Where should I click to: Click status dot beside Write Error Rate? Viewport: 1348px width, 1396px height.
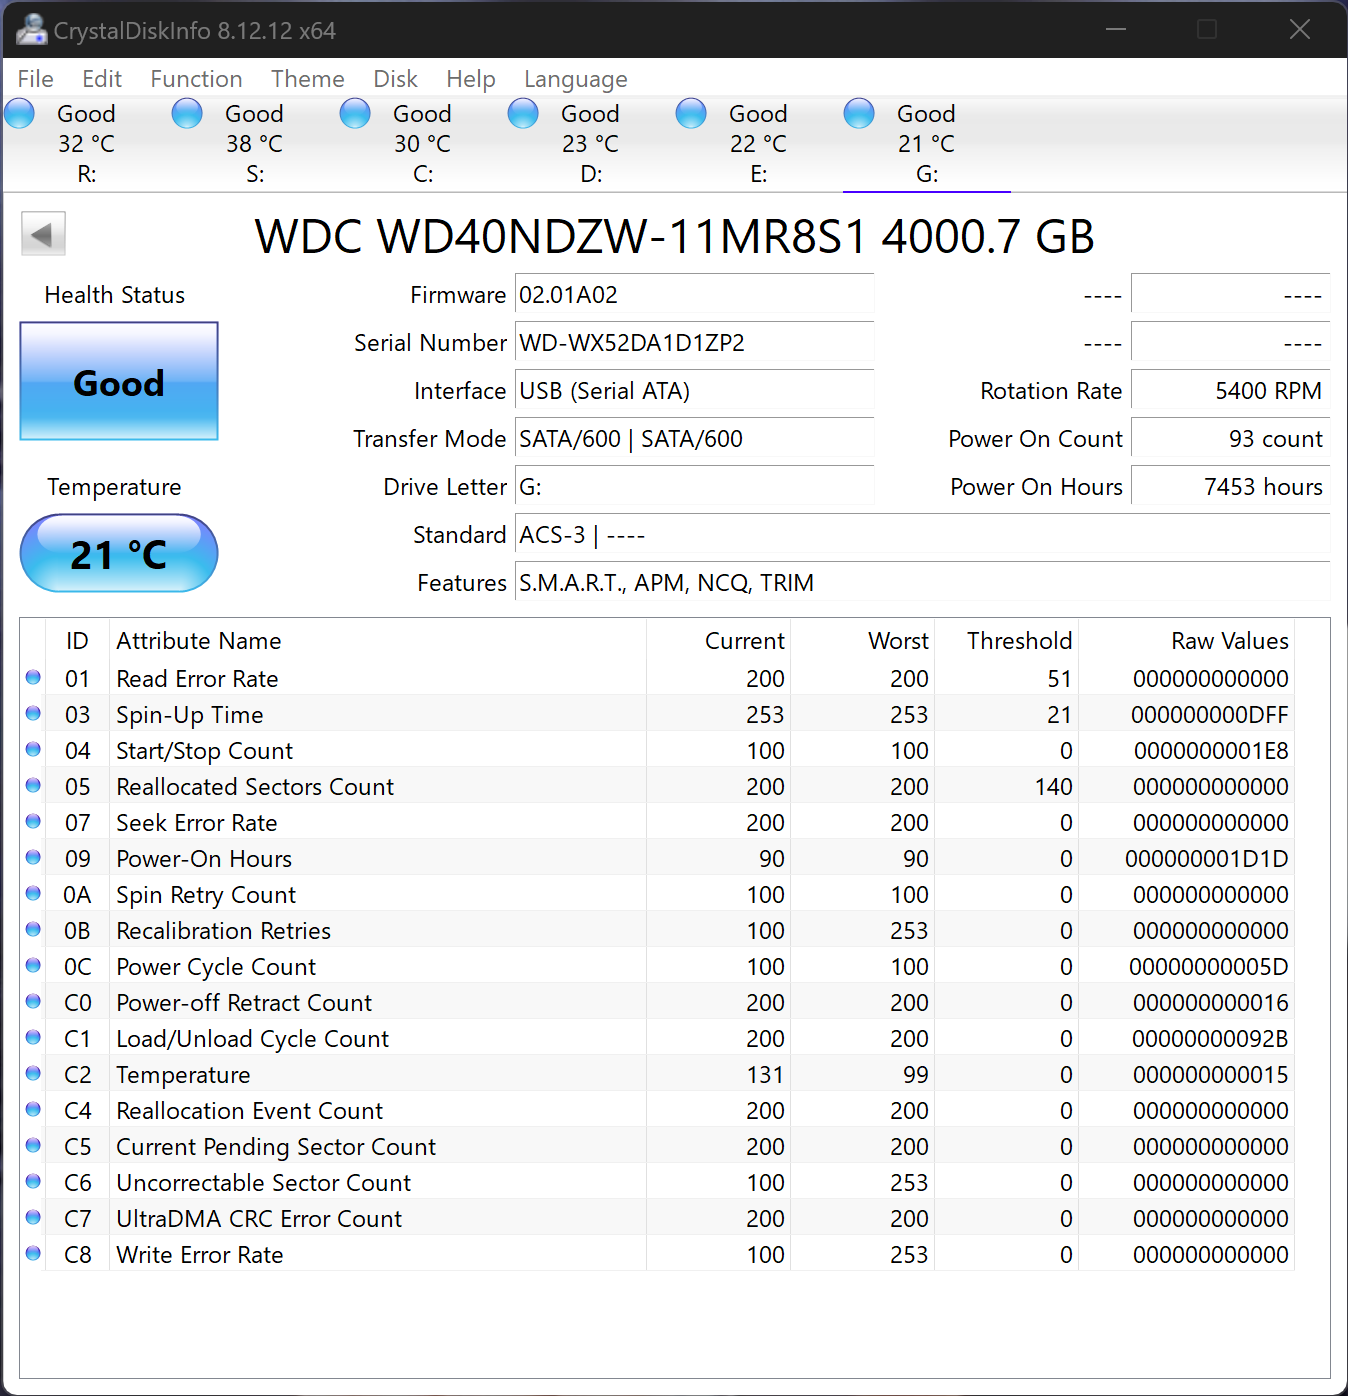point(33,1253)
